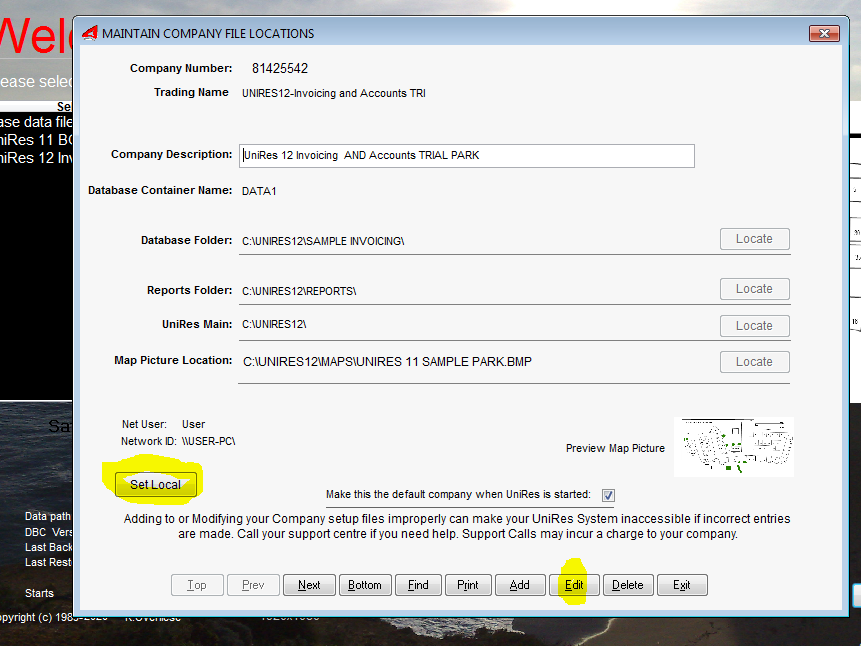Click the UniRes Main path C:\UNIRES12\

point(274,325)
